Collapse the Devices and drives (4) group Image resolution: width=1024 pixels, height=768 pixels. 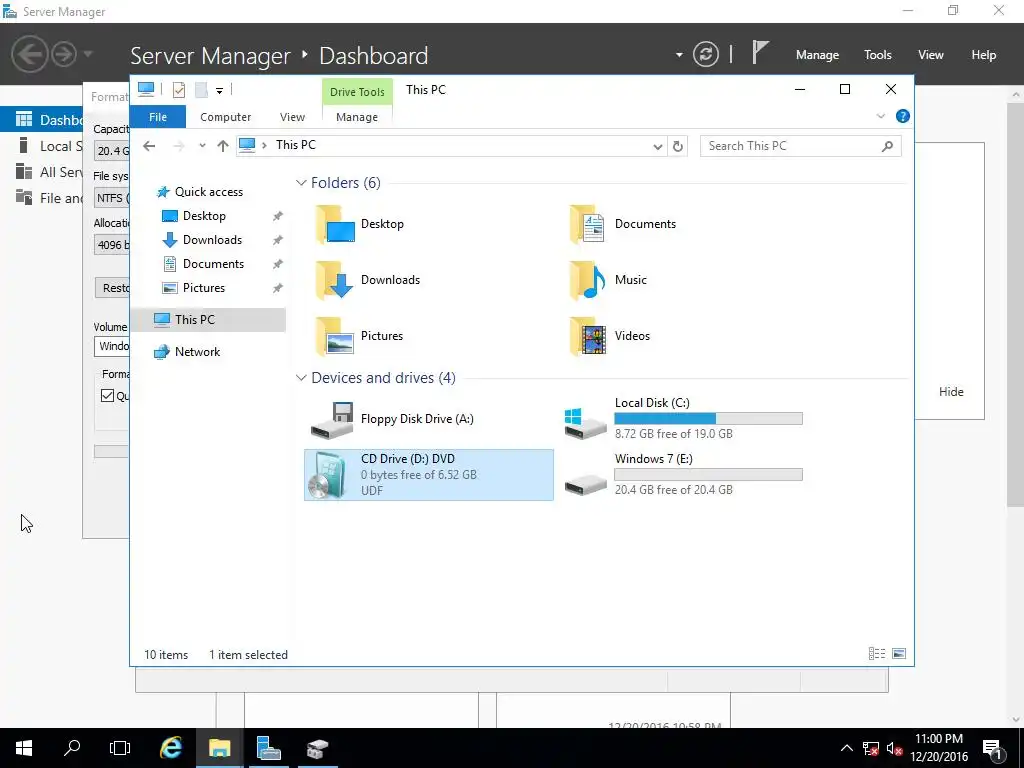[x=301, y=378]
